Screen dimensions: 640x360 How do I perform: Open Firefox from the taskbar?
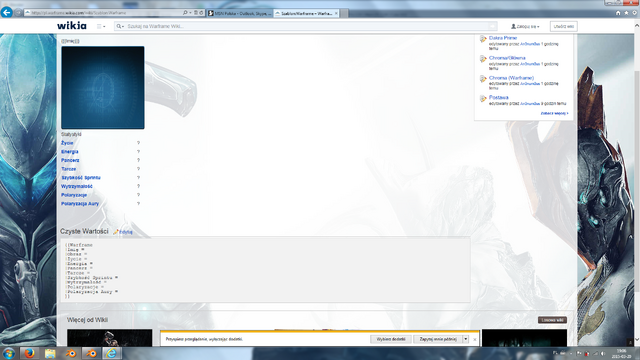[x=29, y=353]
